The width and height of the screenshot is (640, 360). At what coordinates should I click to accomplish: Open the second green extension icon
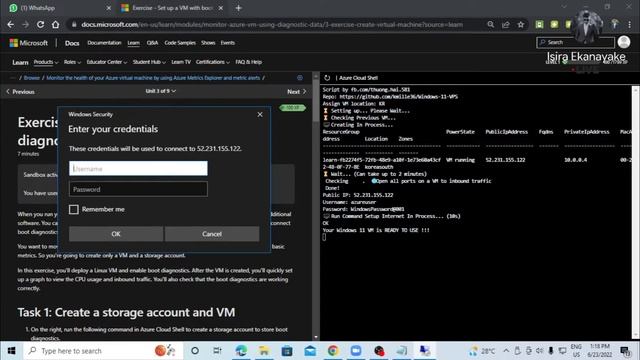click(554, 24)
